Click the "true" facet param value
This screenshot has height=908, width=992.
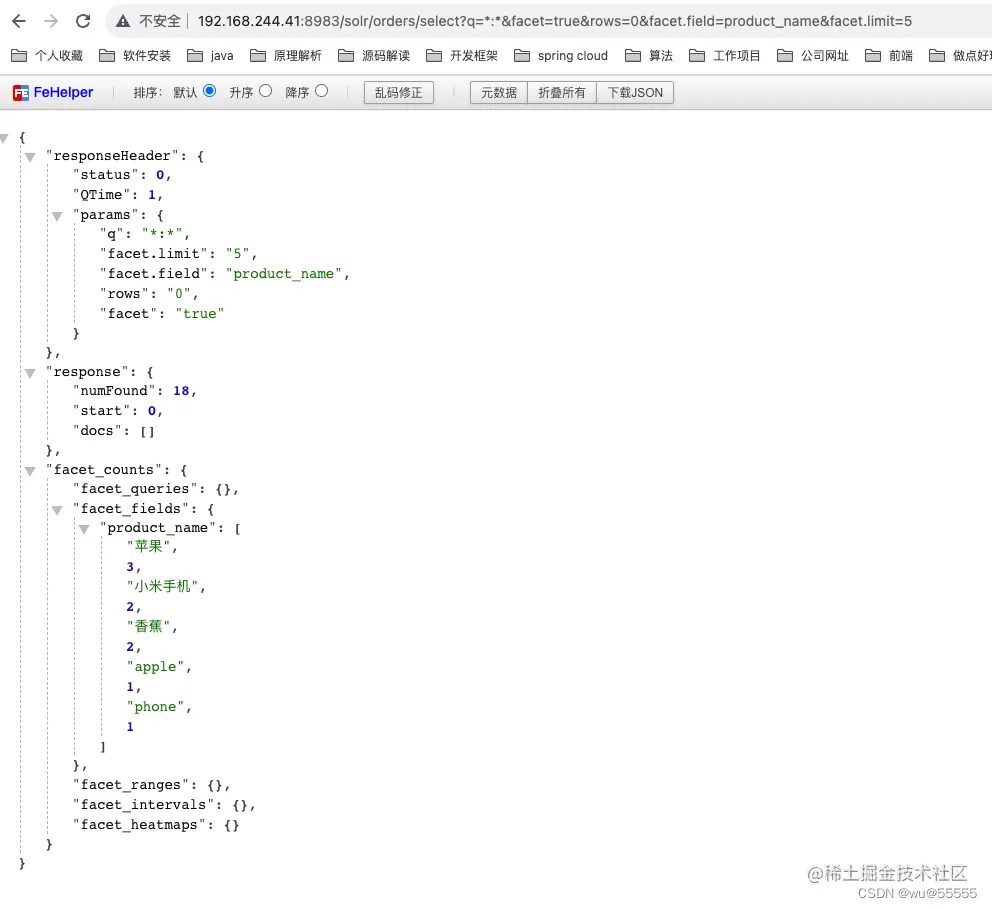tap(200, 314)
